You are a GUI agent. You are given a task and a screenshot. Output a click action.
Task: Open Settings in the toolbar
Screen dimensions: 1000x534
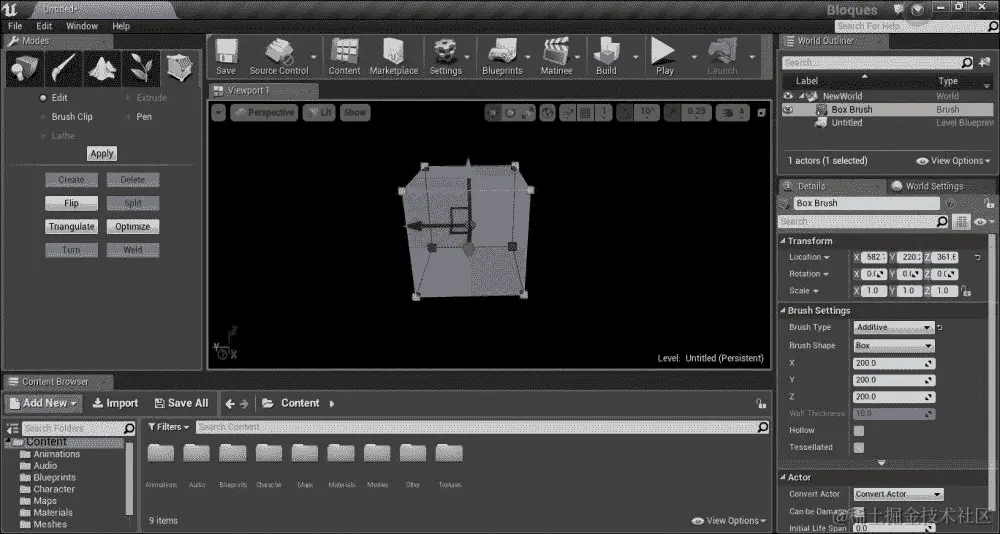pos(445,57)
